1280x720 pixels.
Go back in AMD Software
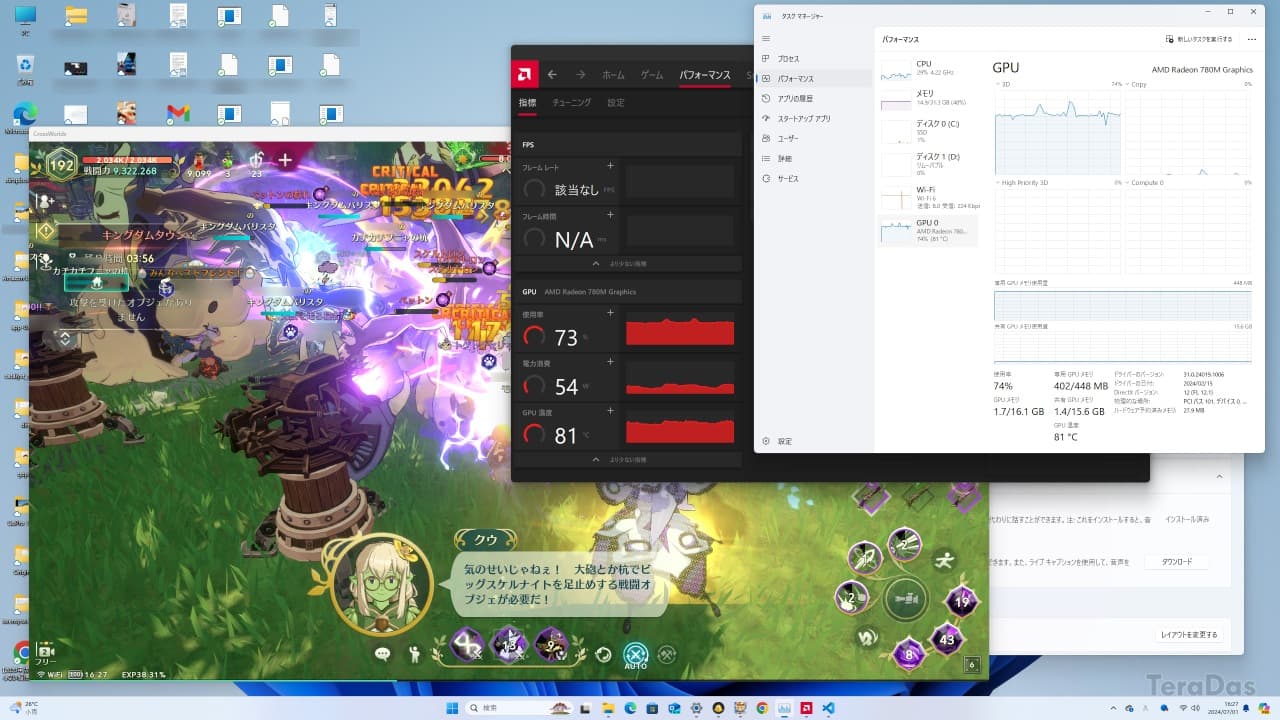tap(552, 75)
